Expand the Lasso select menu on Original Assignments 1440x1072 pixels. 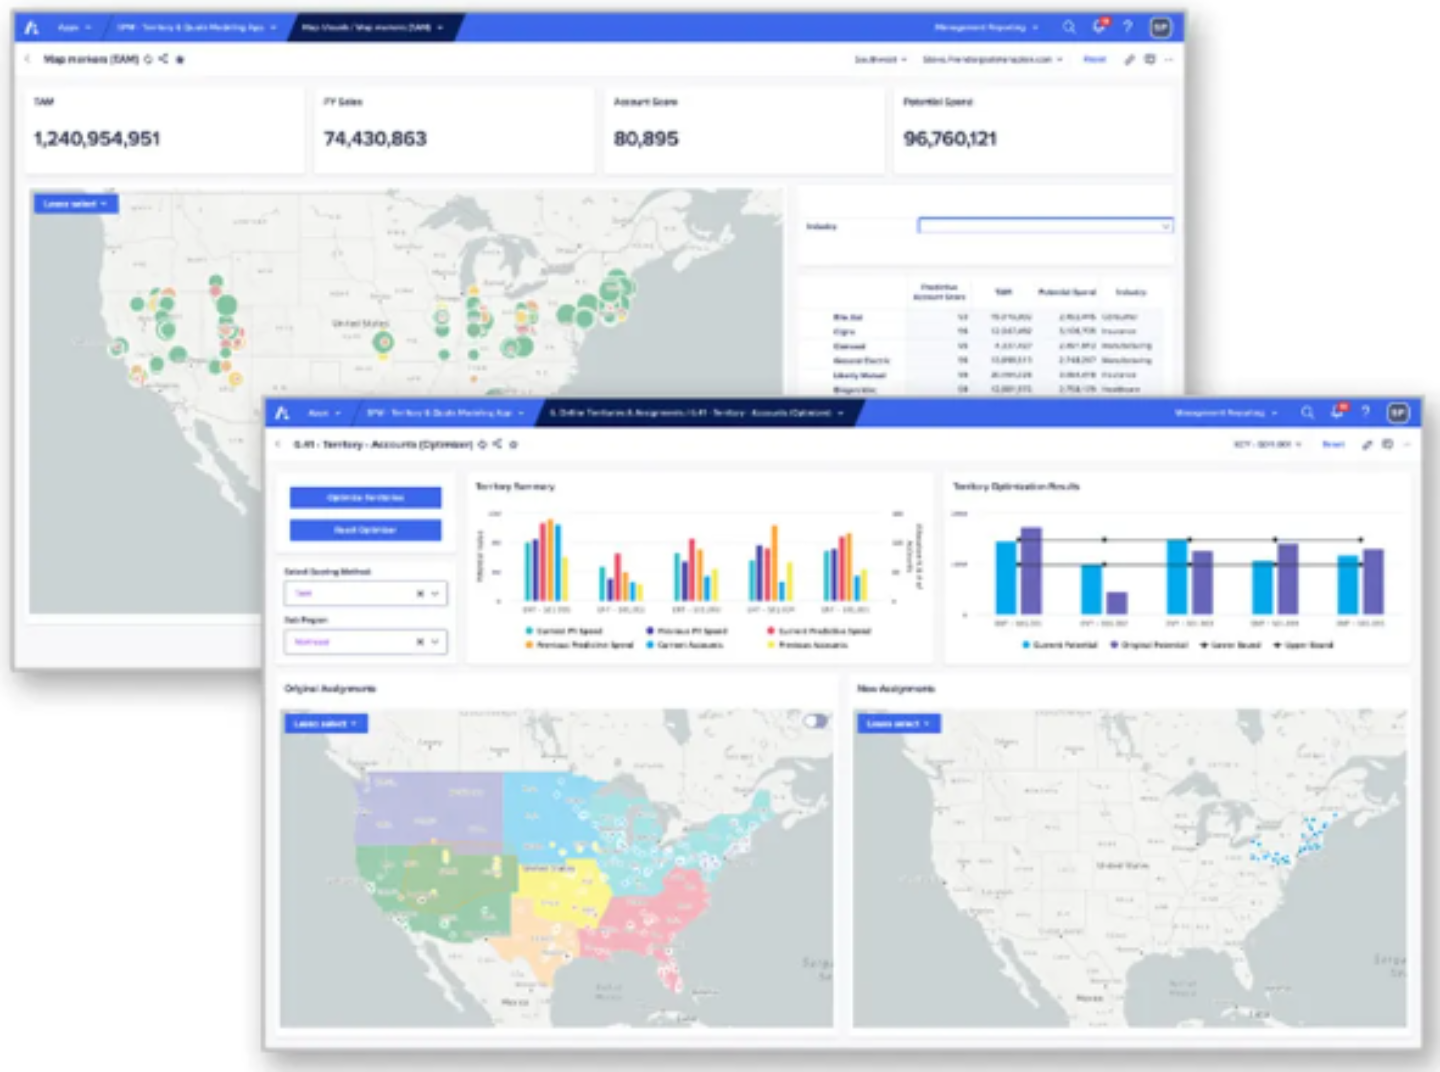click(x=327, y=723)
